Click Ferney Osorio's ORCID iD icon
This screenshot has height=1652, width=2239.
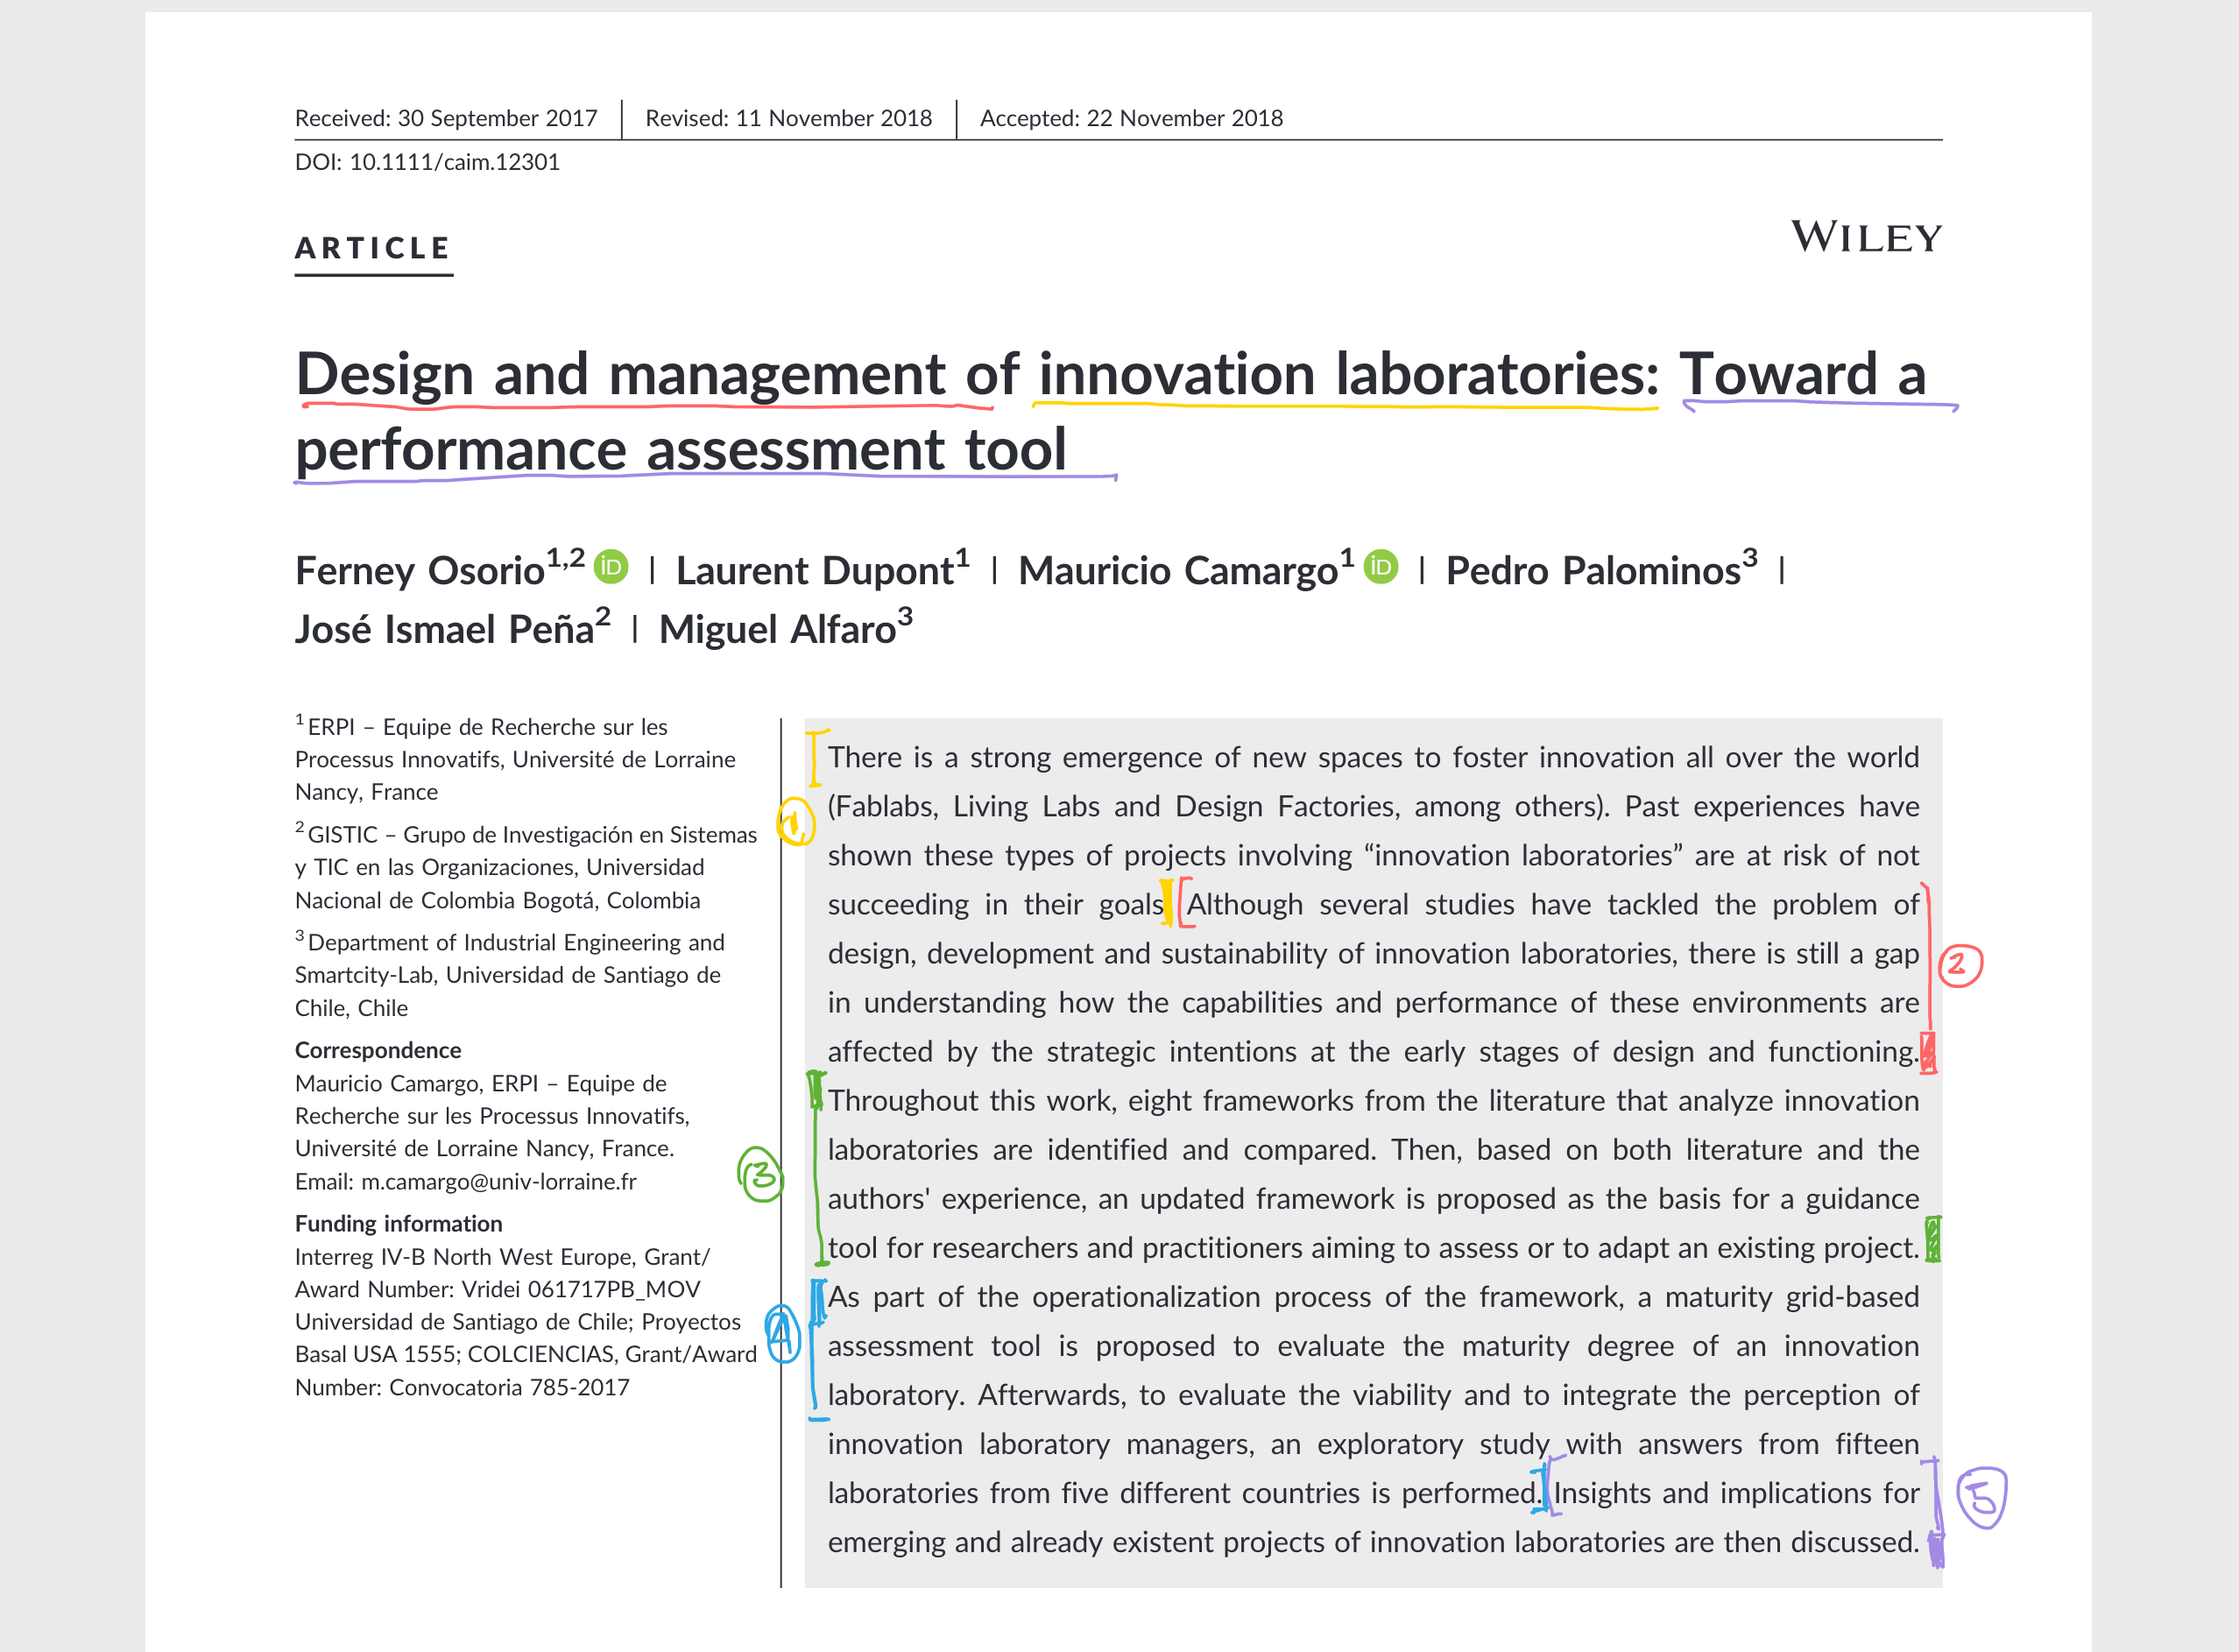(x=611, y=565)
